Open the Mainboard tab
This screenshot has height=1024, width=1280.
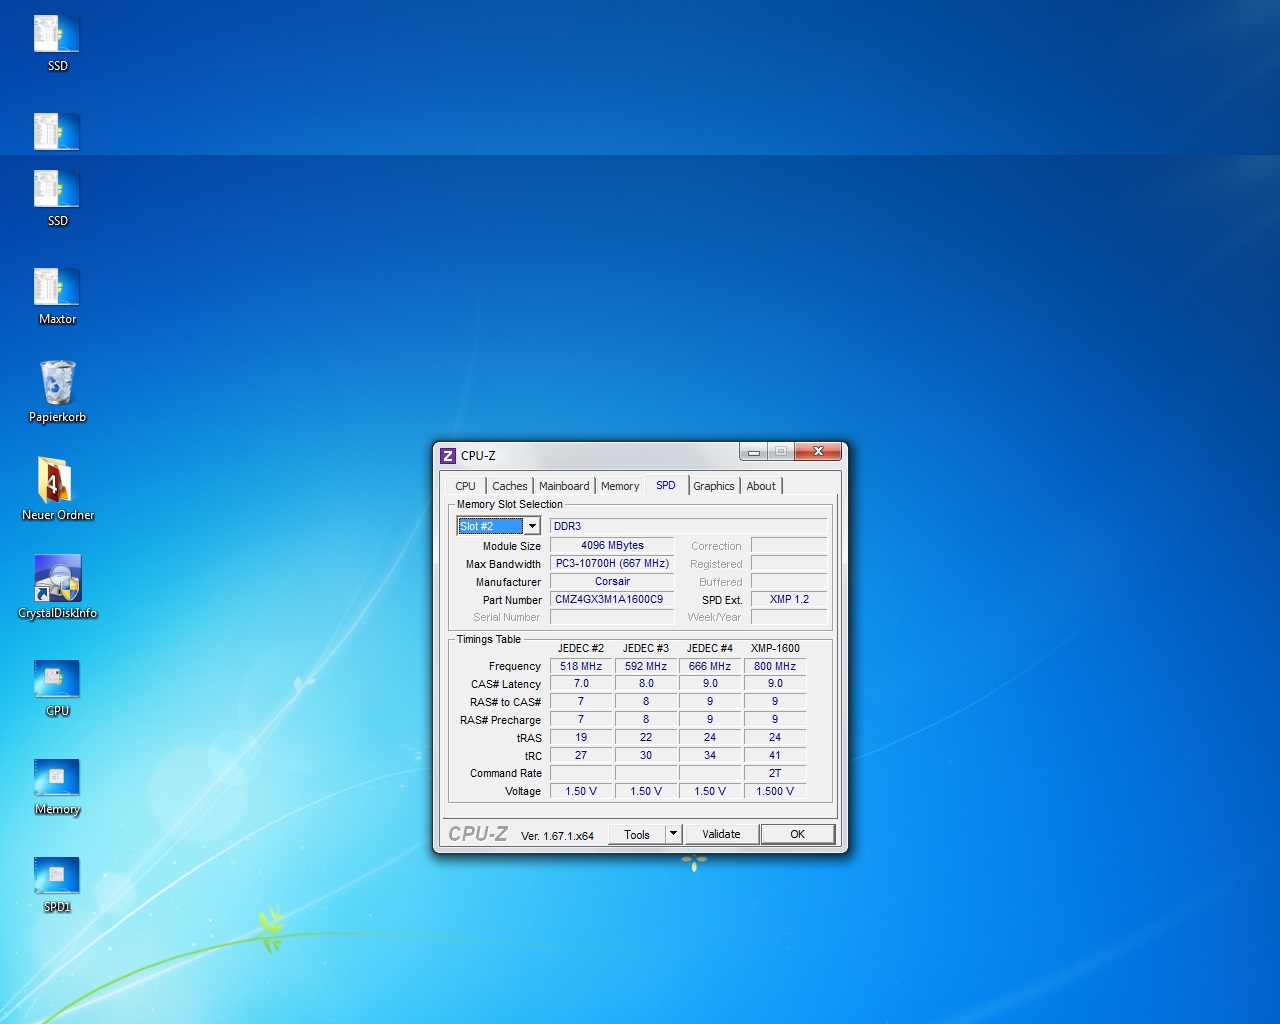[x=564, y=486]
